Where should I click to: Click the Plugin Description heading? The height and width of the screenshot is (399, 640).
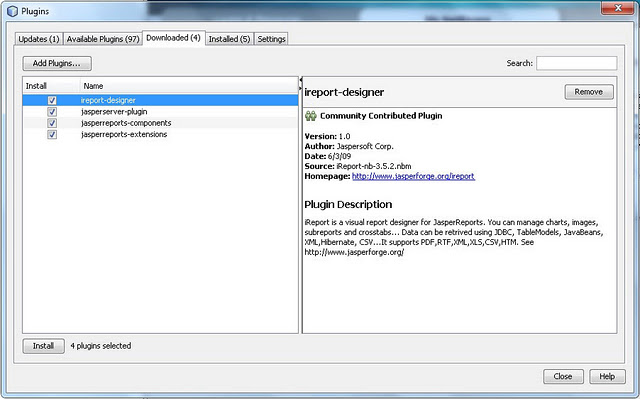348,204
